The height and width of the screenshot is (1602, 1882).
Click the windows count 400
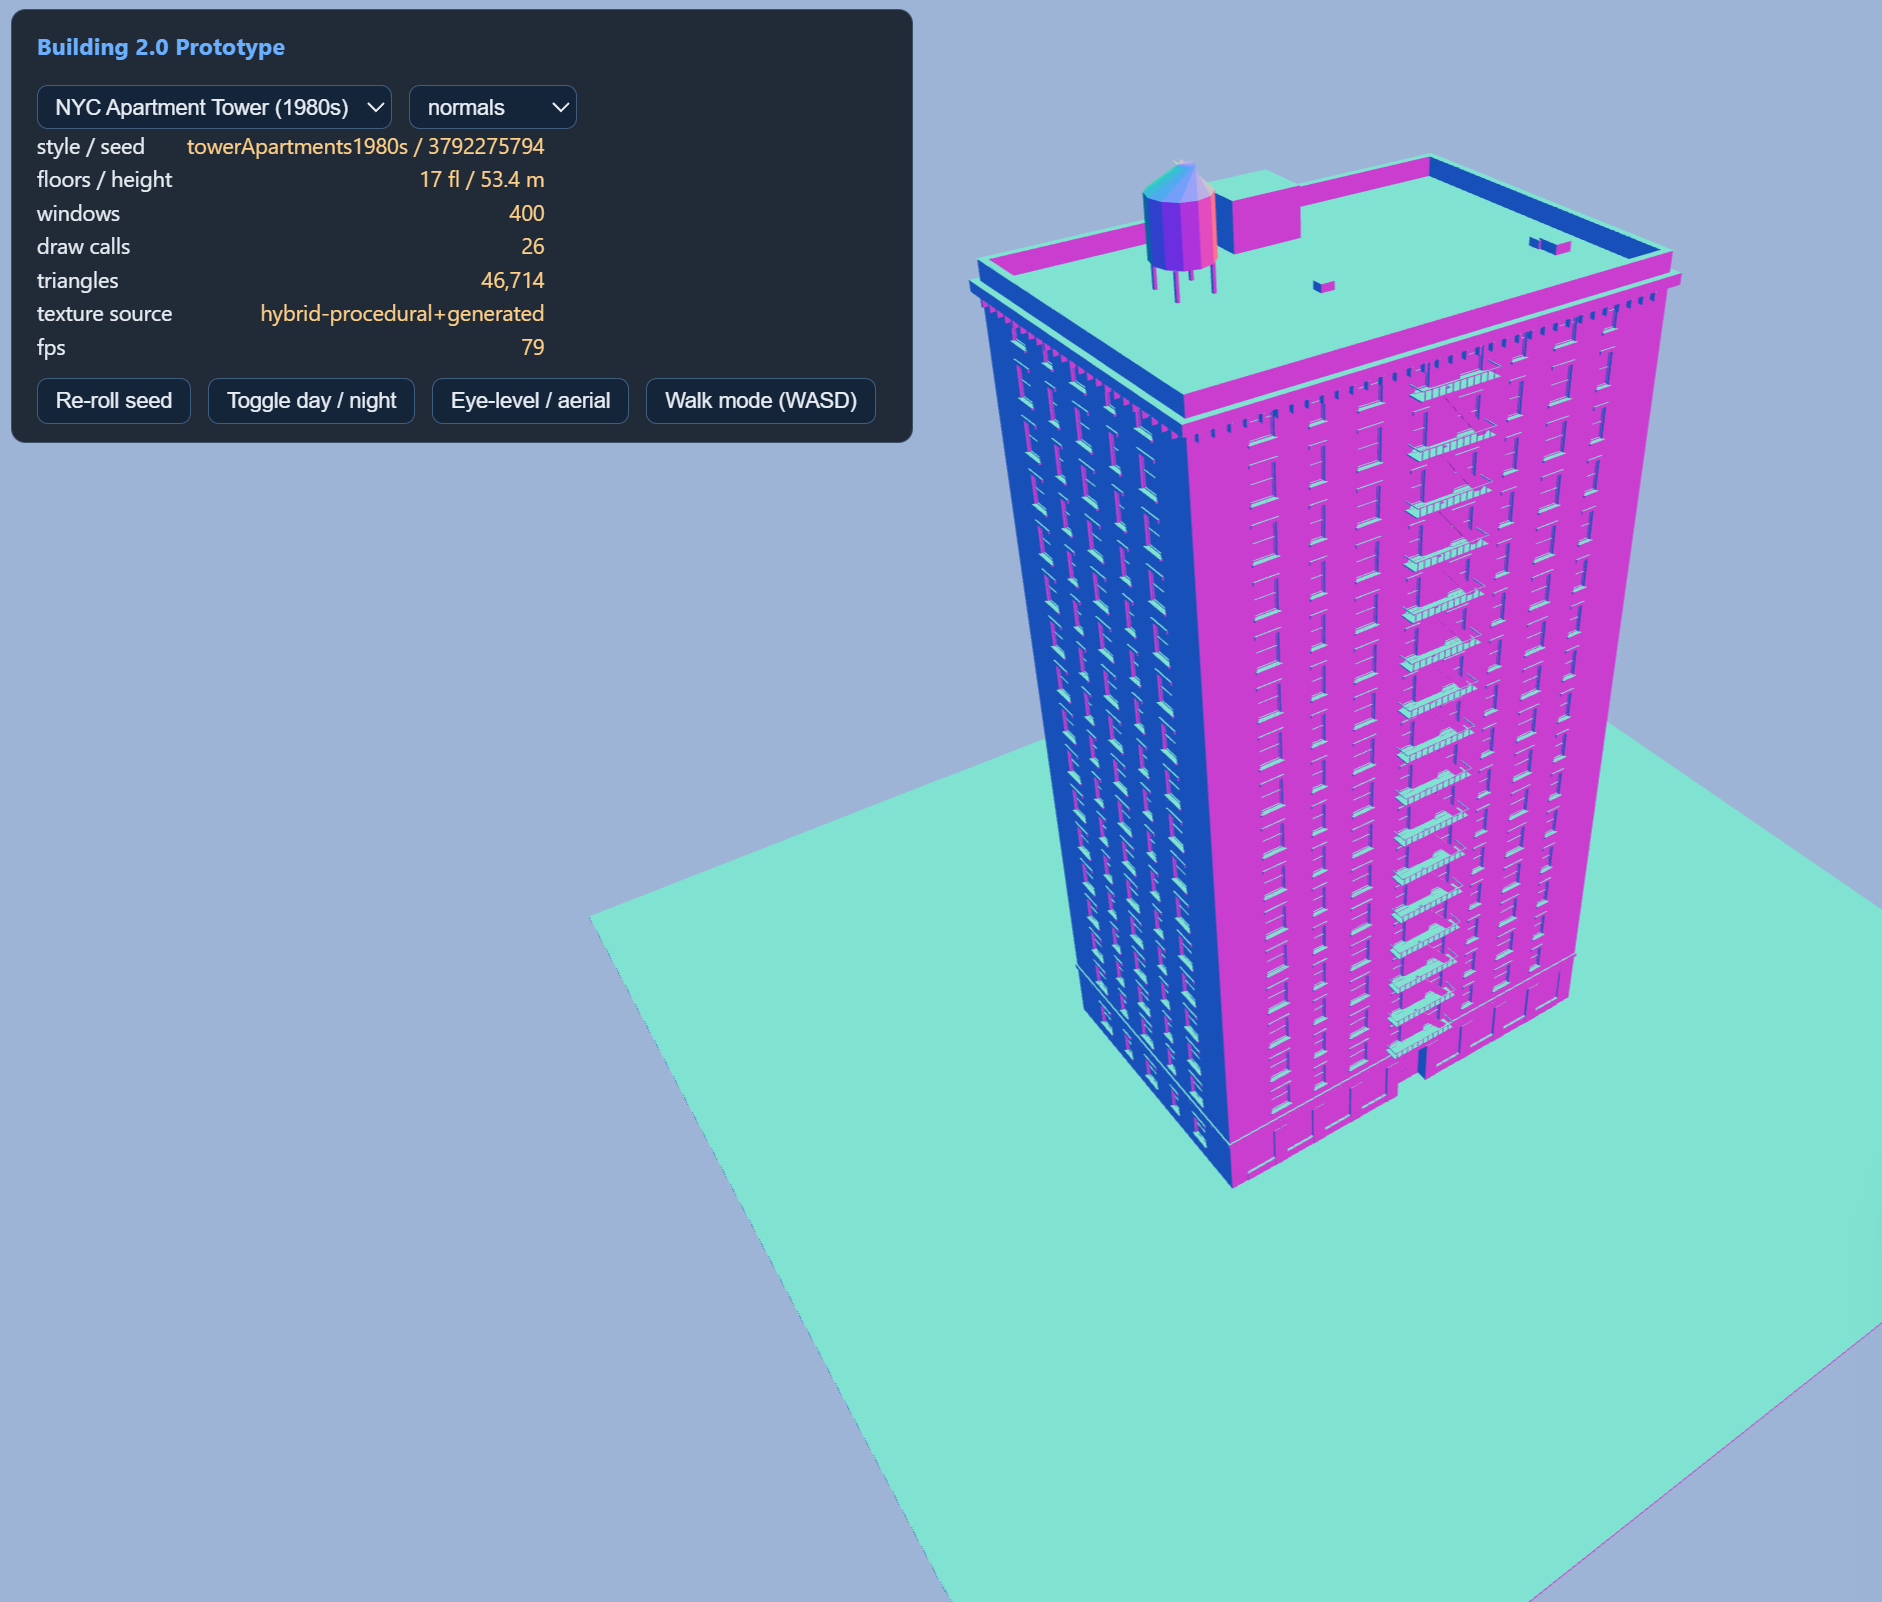527,213
